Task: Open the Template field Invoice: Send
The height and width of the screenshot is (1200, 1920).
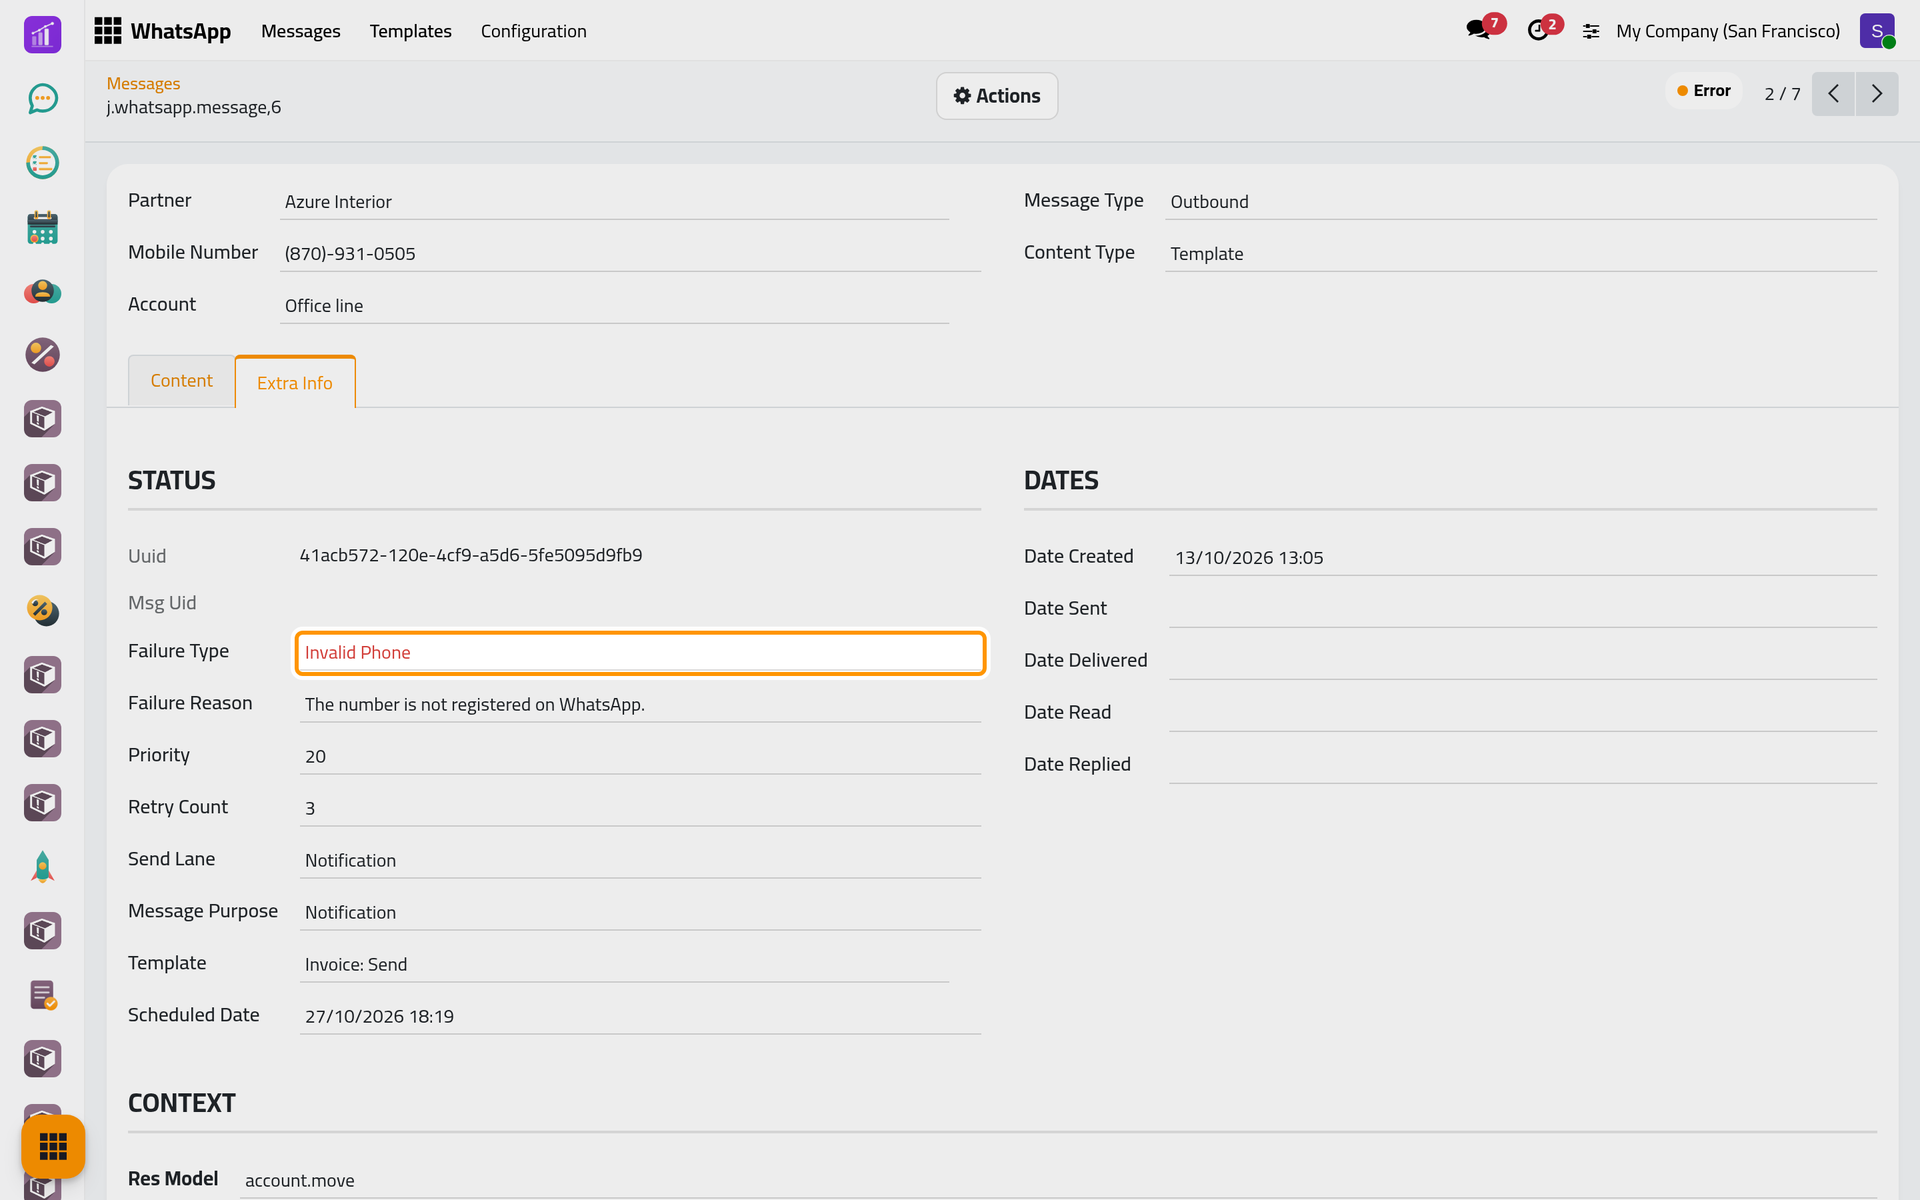Action: tap(624, 965)
